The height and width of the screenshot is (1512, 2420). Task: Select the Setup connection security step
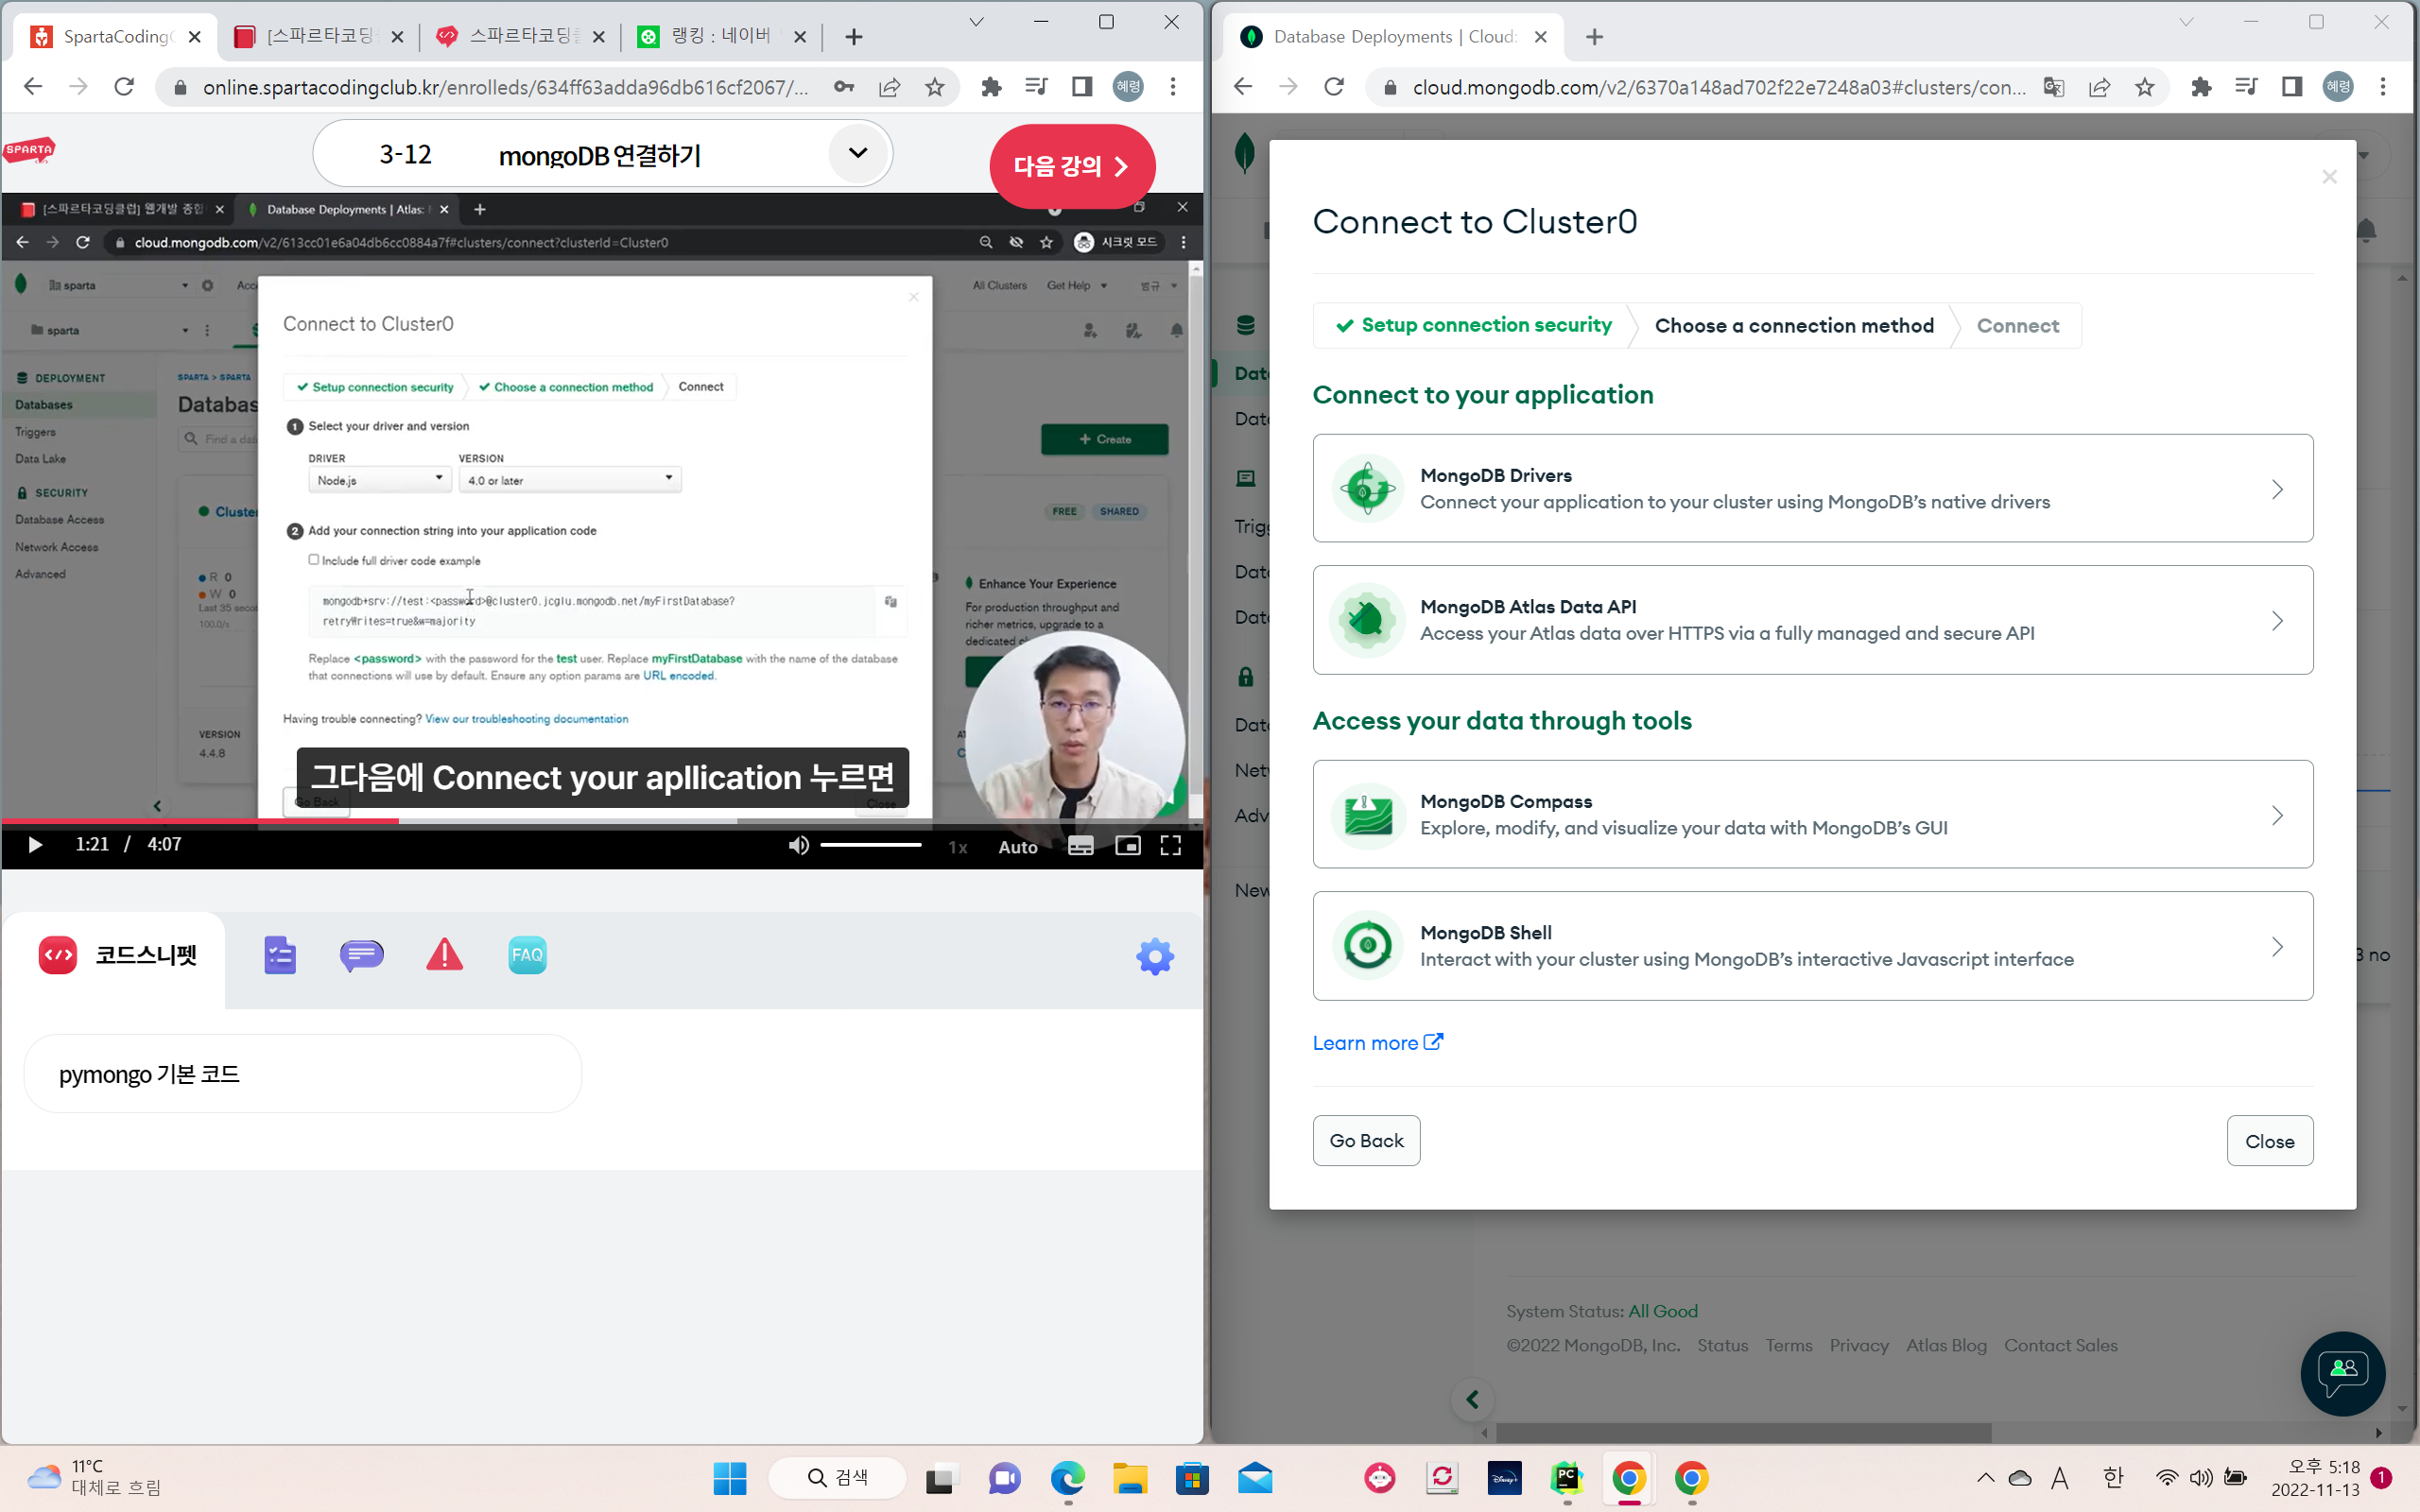(1474, 325)
